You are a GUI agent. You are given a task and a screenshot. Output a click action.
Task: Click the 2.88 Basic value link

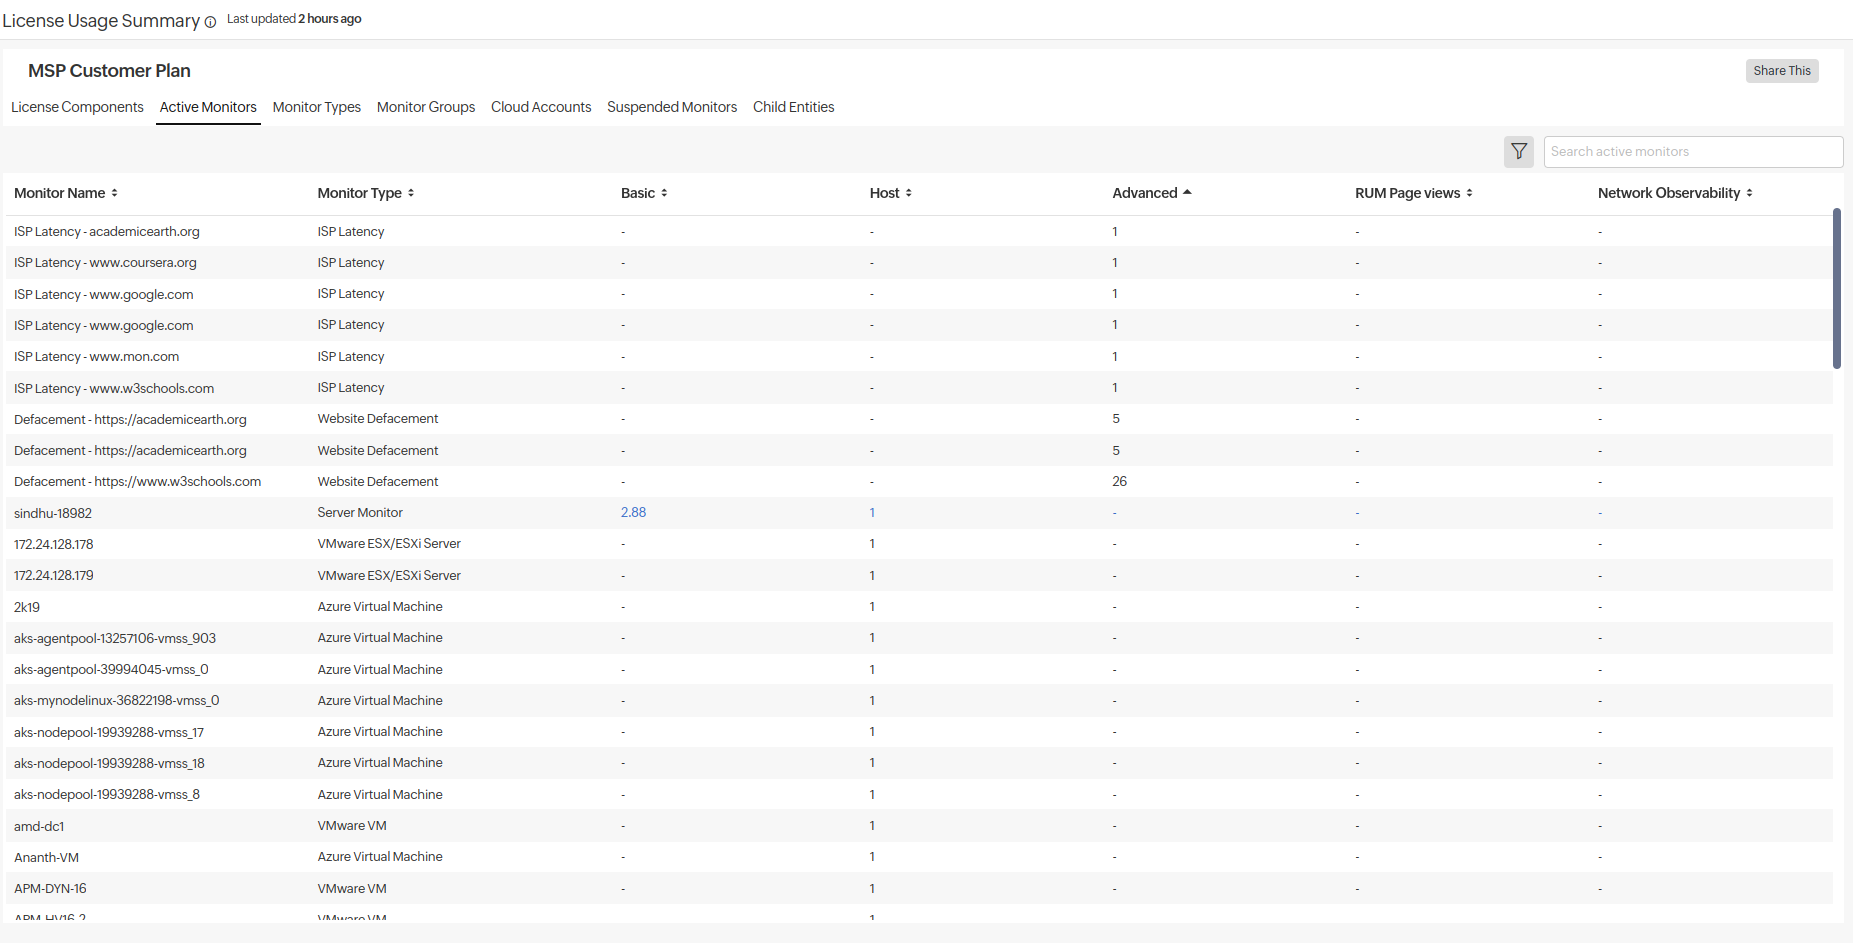(633, 512)
